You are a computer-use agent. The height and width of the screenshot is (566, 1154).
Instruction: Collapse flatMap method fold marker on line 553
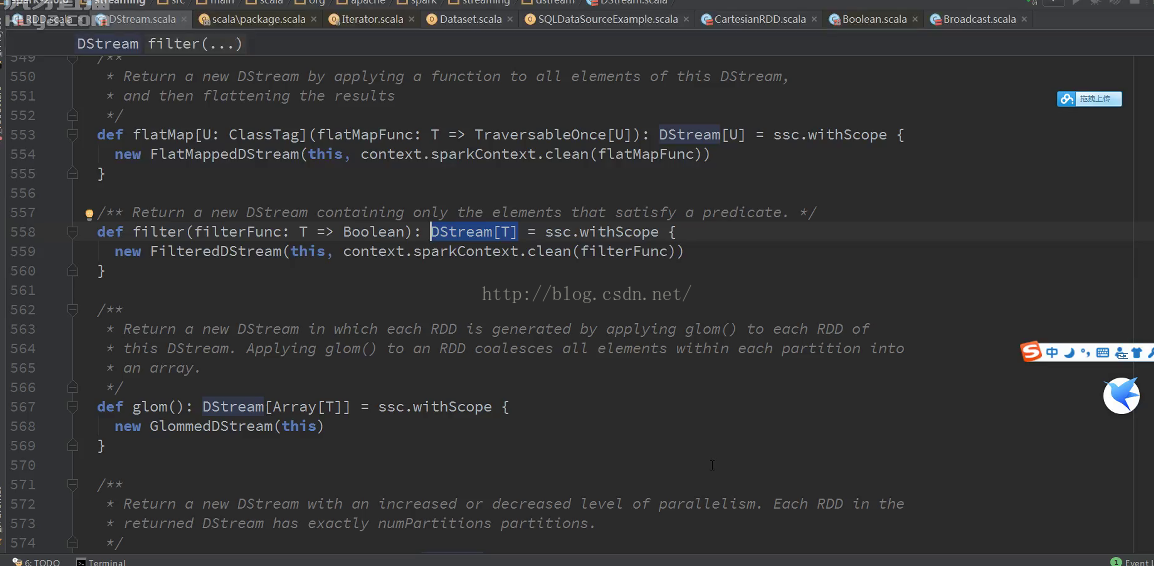click(72, 135)
